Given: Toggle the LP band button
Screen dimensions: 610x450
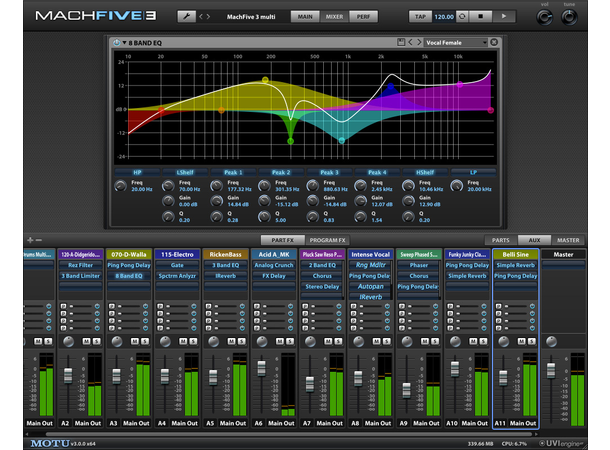Looking at the screenshot, I should click(473, 172).
